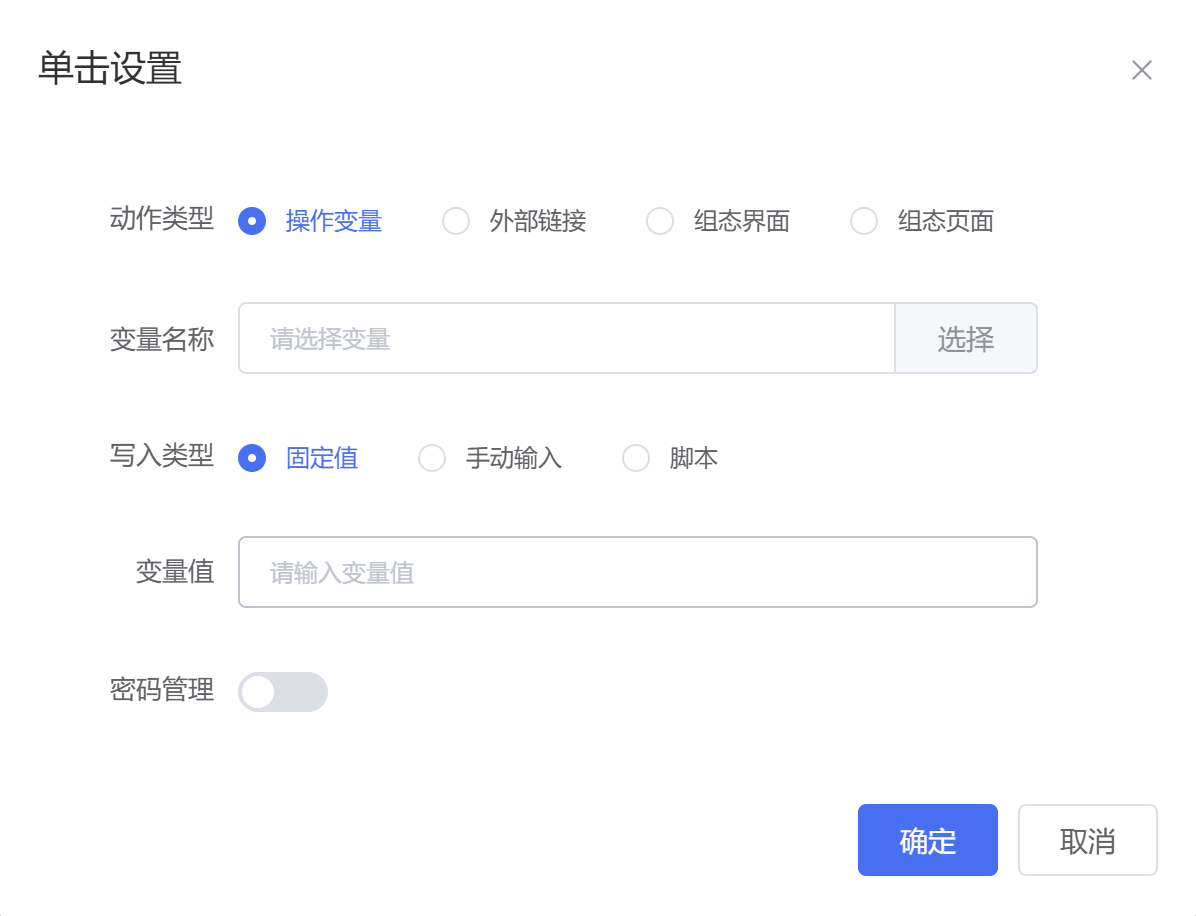Click the 变量值 field label
Image resolution: width=1196 pixels, height=916 pixels.
coord(175,573)
